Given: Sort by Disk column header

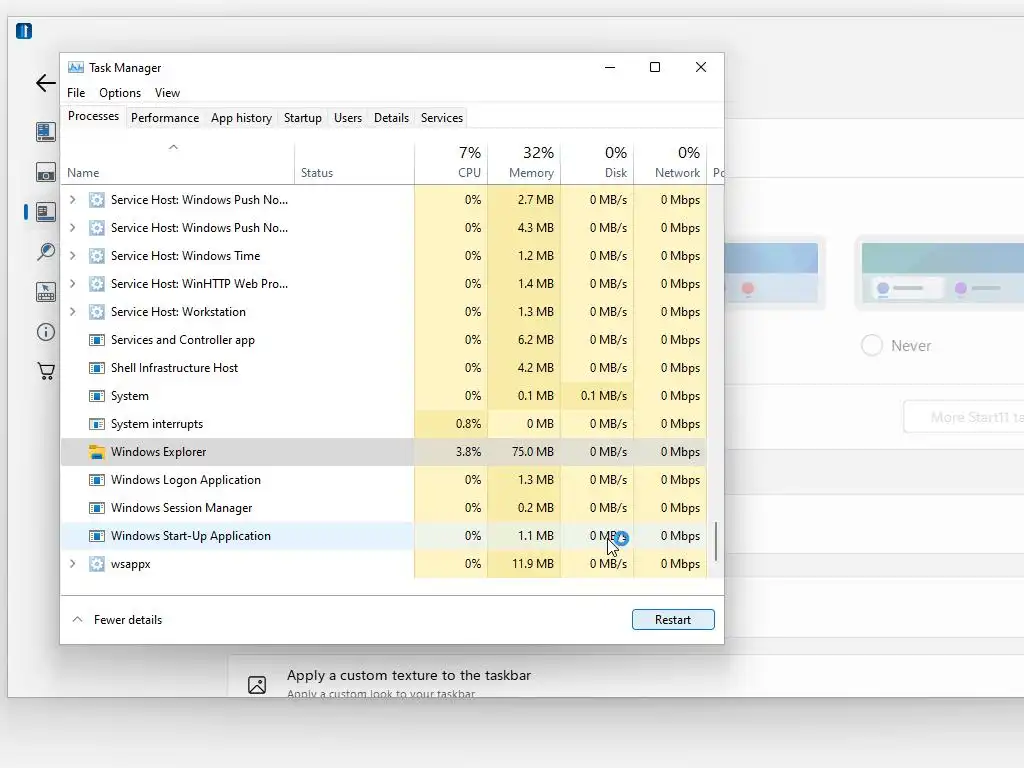Looking at the screenshot, I should [597, 163].
